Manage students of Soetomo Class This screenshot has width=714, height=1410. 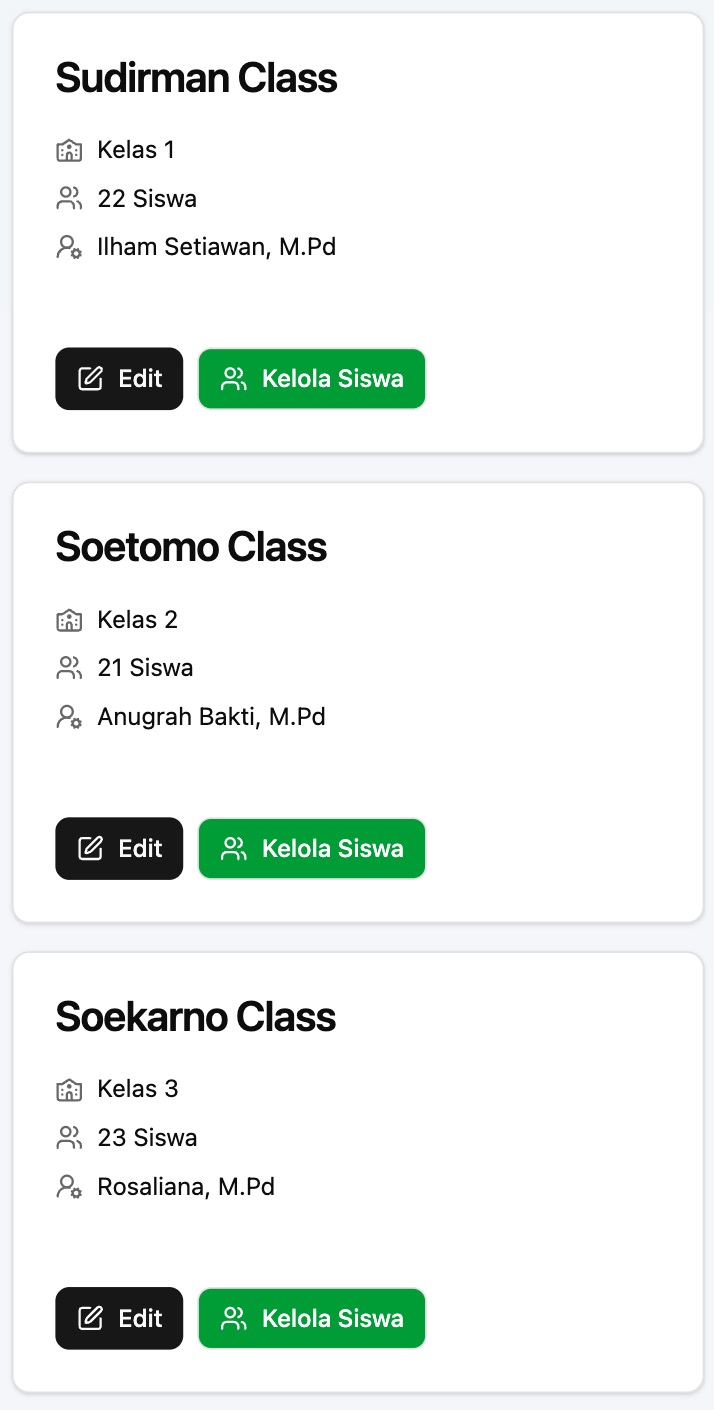(x=312, y=848)
